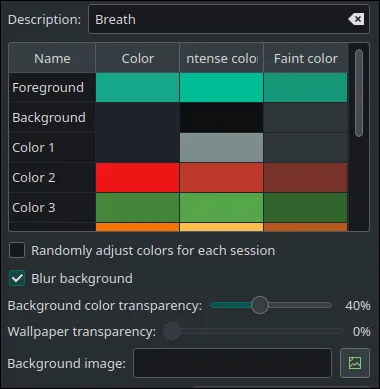The height and width of the screenshot is (389, 380).
Task: Select the Foreground row name cell
Action: click(52, 88)
